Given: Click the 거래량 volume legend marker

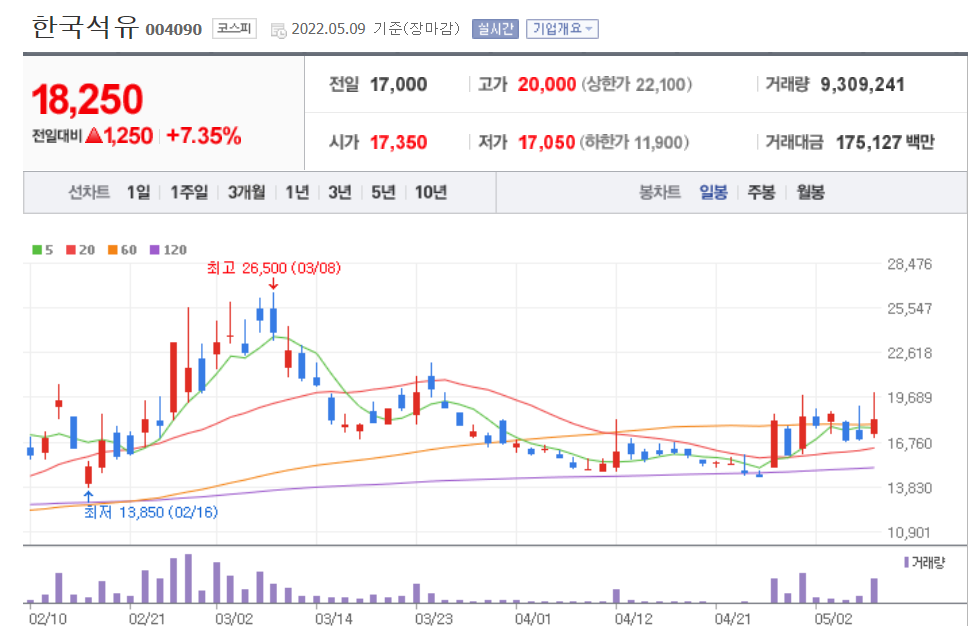Looking at the screenshot, I should tap(906, 562).
